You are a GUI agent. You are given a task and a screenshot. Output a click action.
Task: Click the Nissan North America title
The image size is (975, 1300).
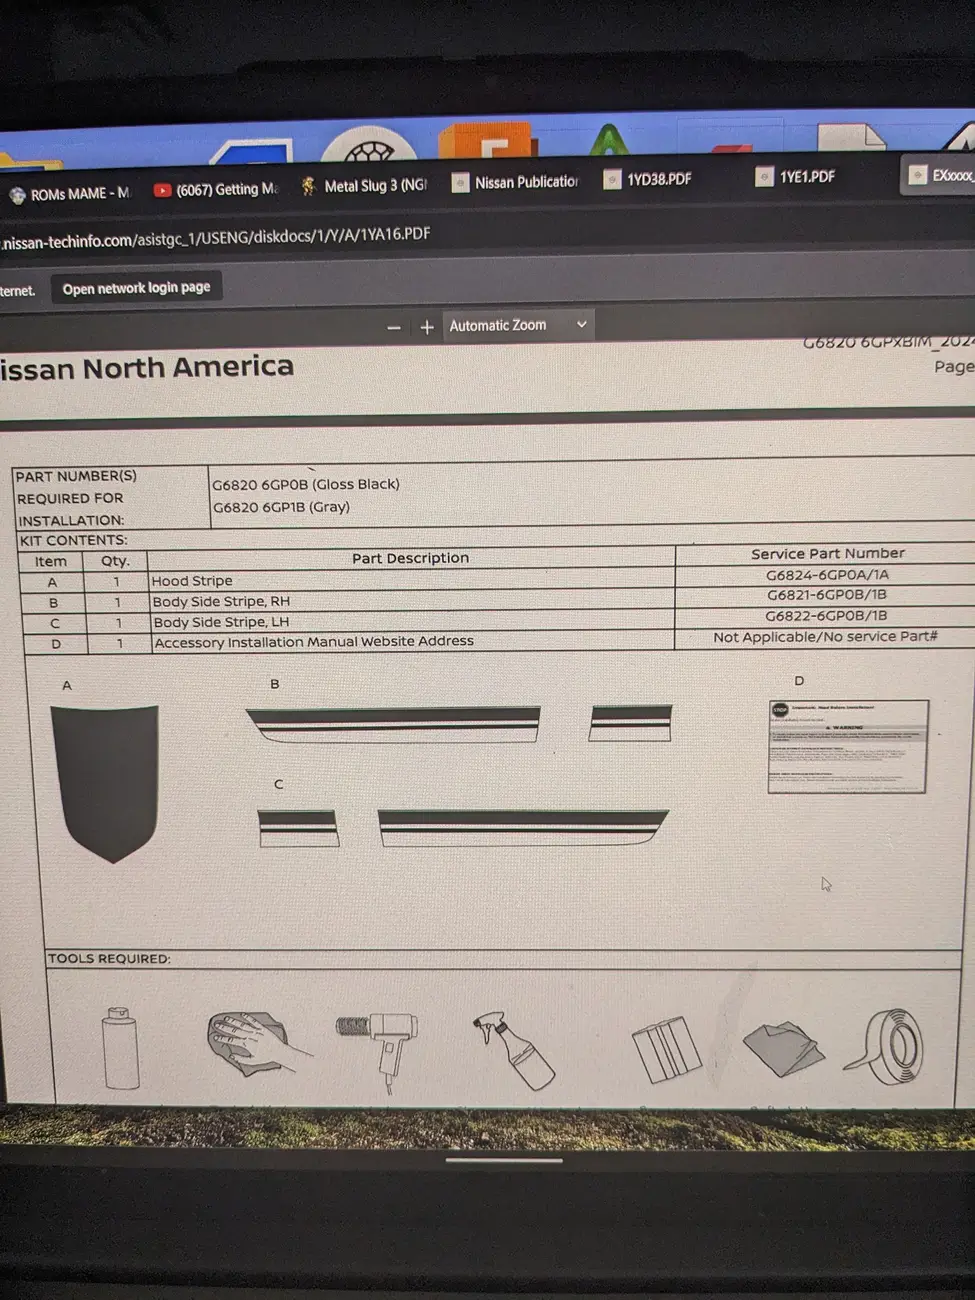pyautogui.click(x=147, y=368)
